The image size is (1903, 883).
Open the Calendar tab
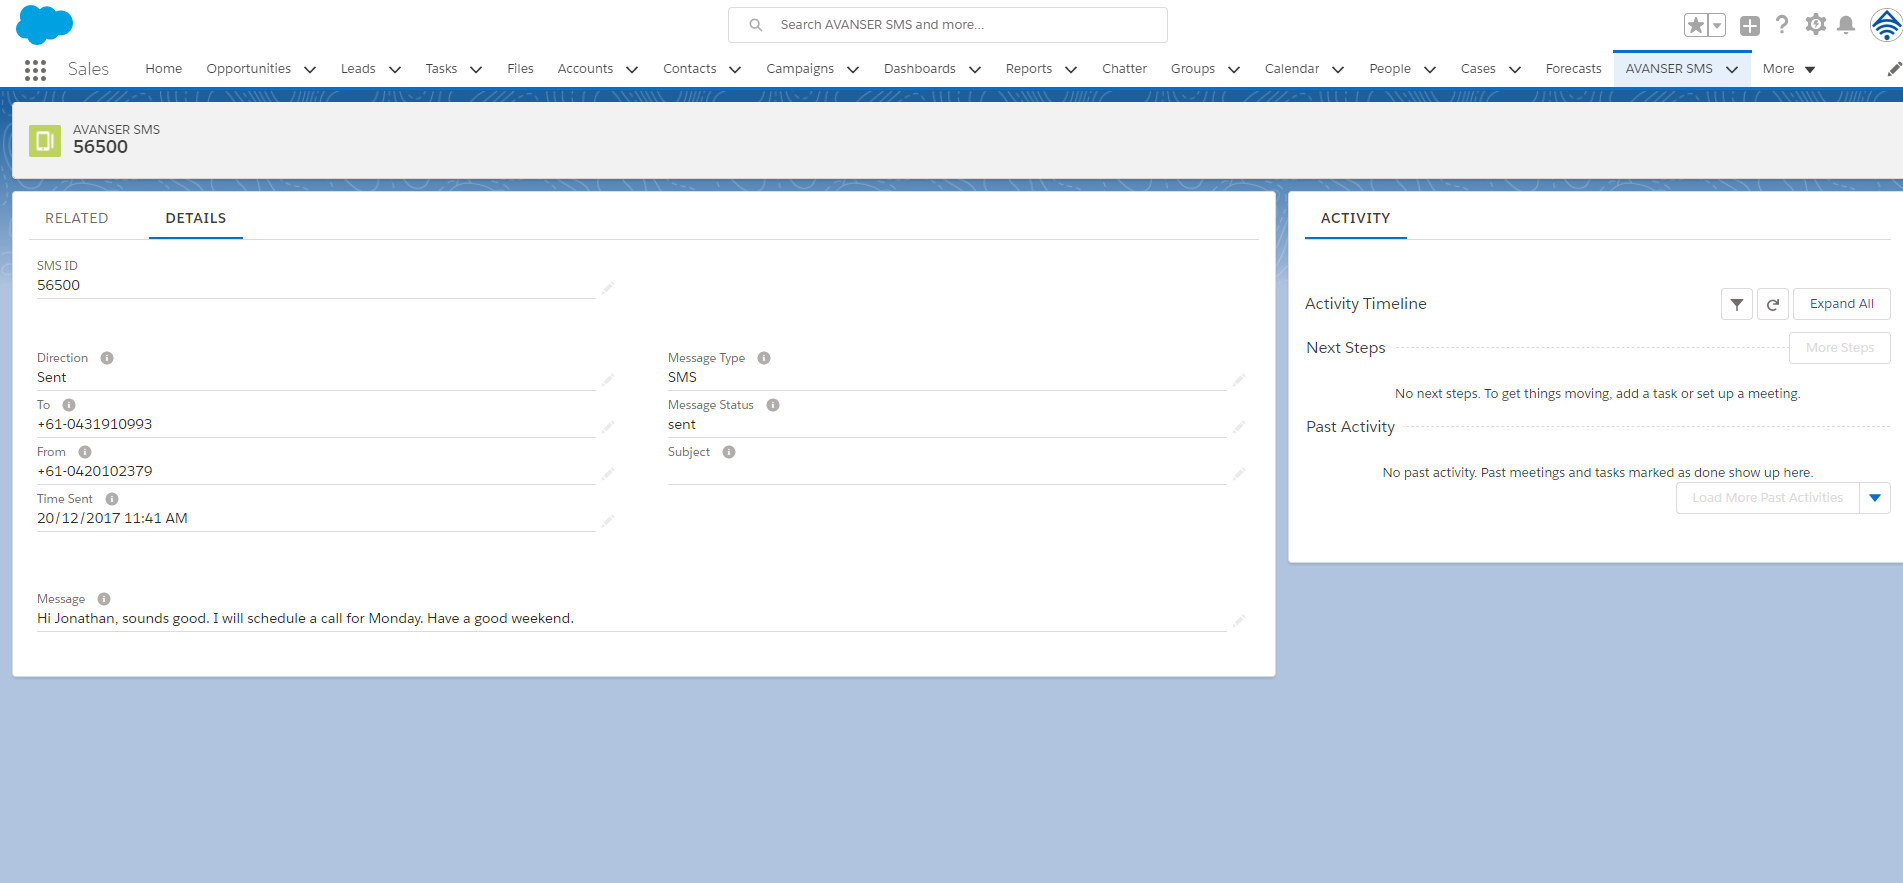point(1292,69)
